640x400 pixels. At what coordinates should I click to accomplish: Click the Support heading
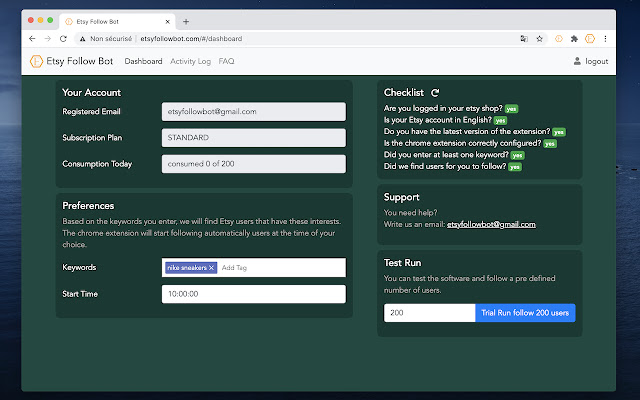click(401, 197)
